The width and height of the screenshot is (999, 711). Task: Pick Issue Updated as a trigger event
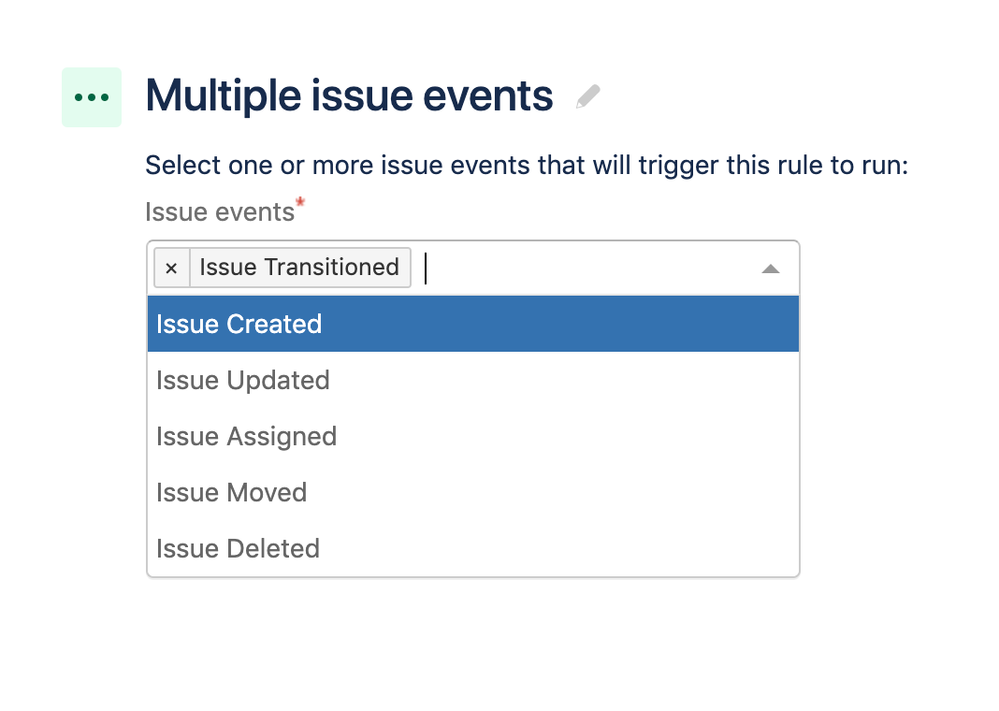[242, 380]
